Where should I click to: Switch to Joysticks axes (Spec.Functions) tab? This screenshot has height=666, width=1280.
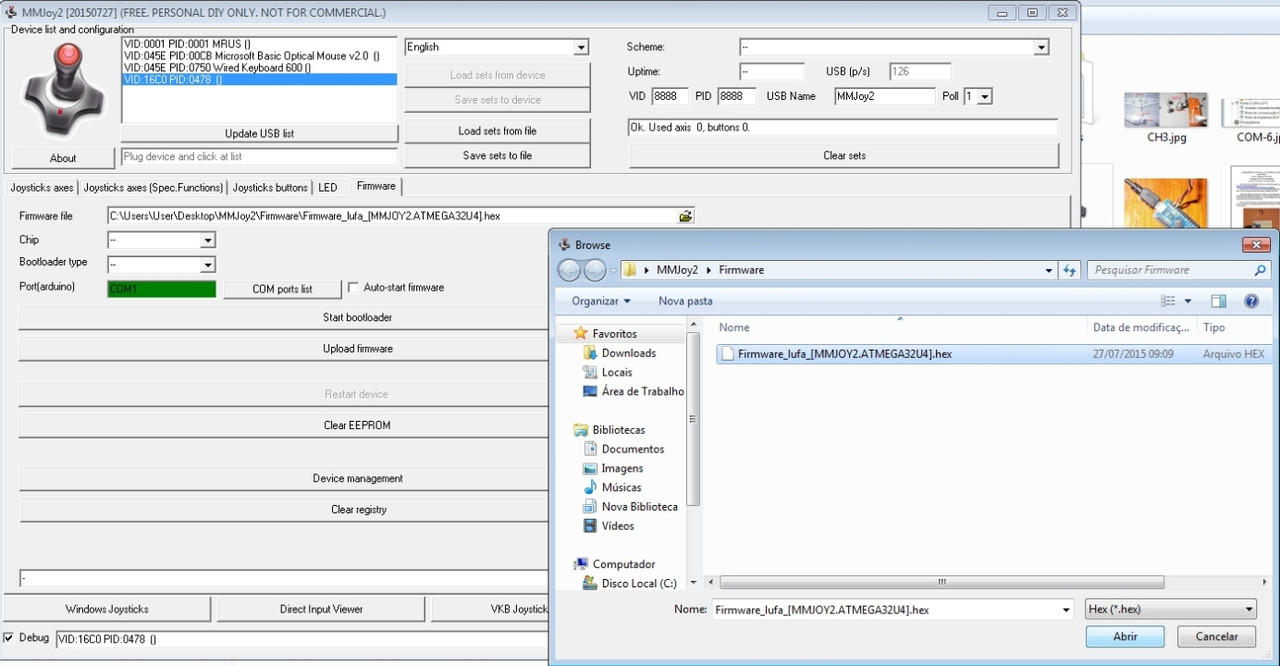click(153, 188)
